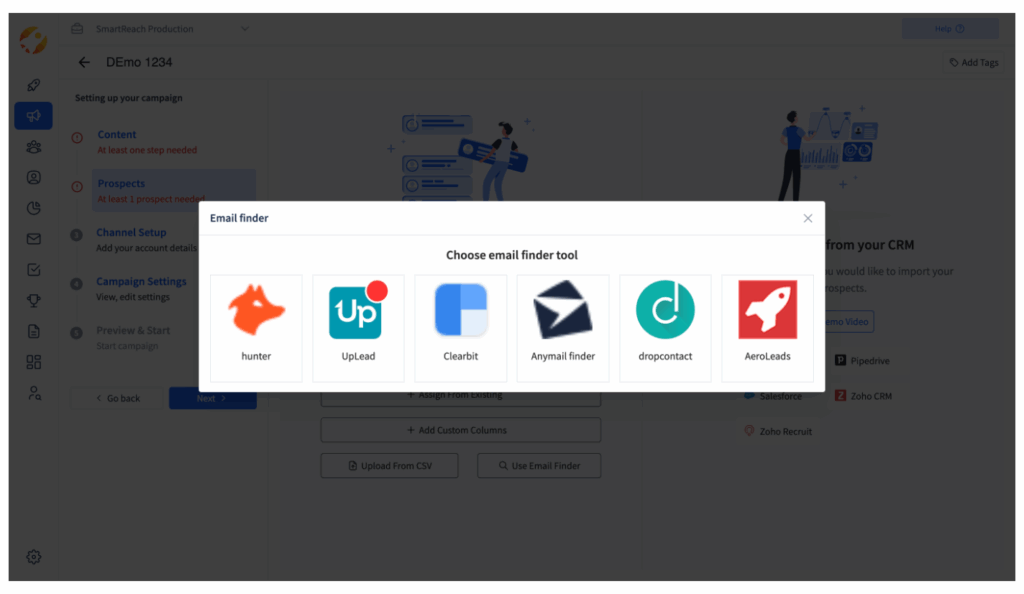Select dropcontact email finder

[665, 328]
